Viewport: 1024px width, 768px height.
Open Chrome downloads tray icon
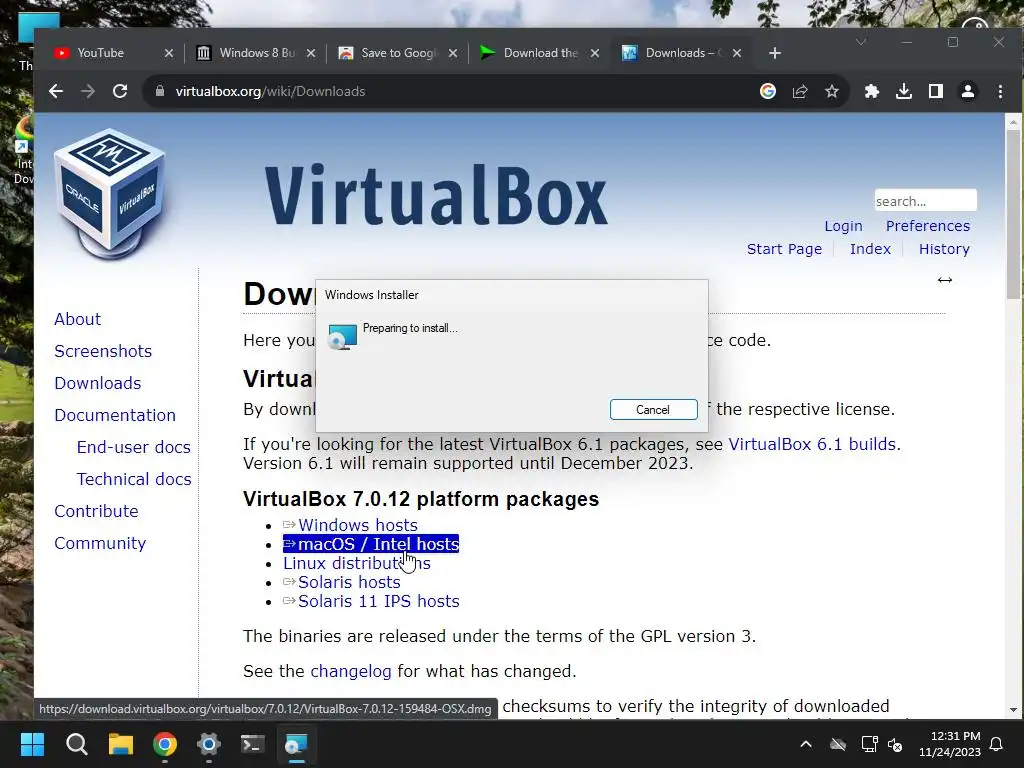904,91
